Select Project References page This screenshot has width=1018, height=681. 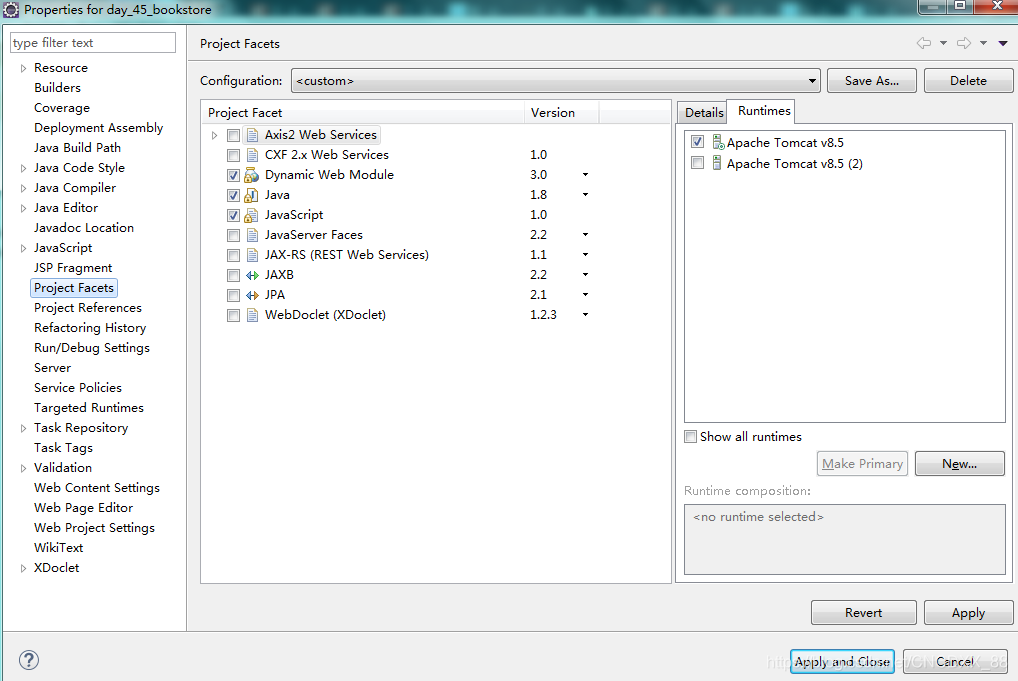(x=88, y=308)
